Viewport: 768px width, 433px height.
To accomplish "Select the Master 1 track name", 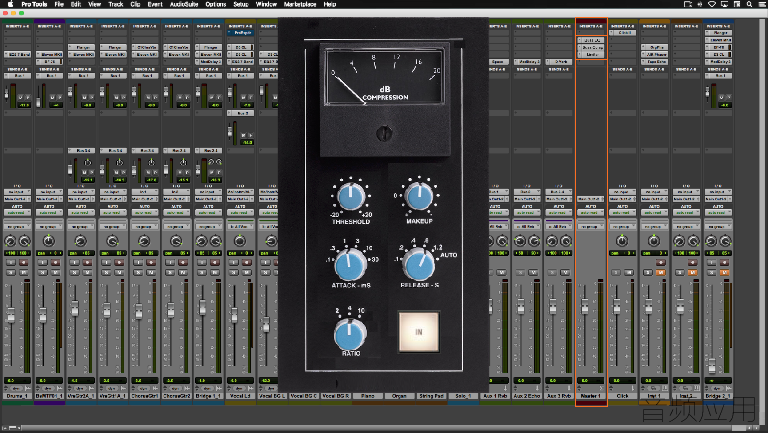I will pos(591,396).
